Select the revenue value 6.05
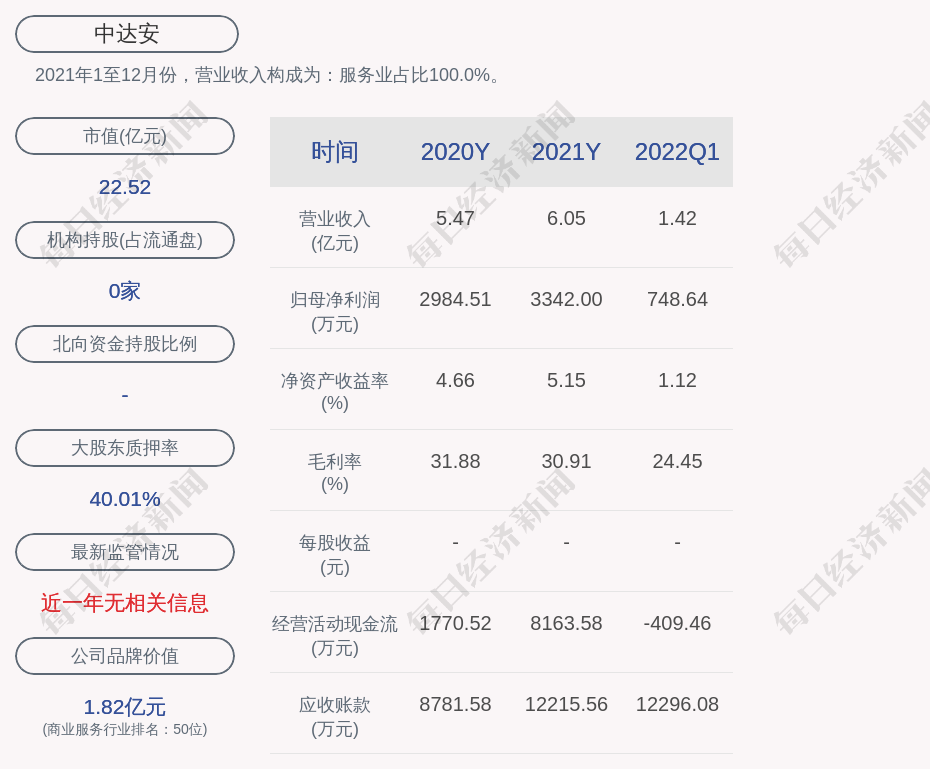 click(566, 218)
